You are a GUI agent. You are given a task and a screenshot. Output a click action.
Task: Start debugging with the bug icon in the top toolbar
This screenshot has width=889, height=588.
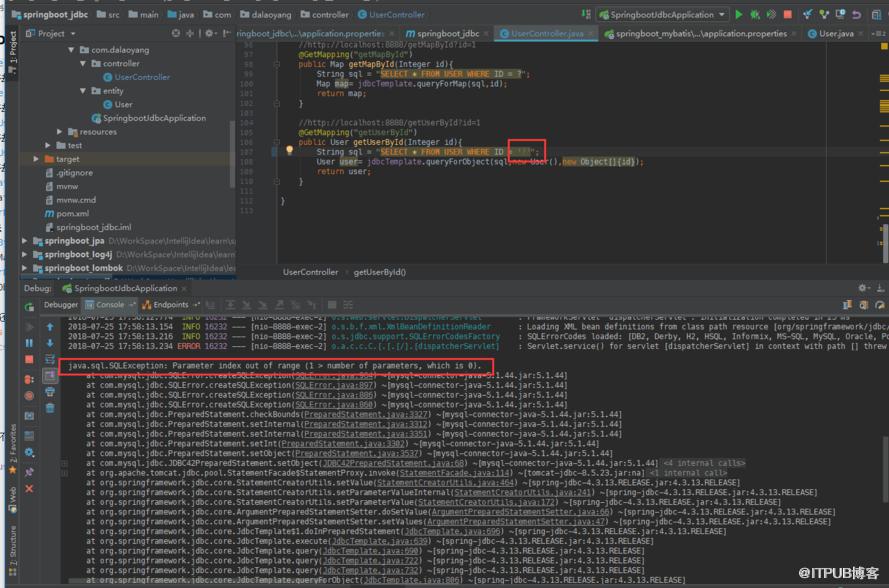755,15
